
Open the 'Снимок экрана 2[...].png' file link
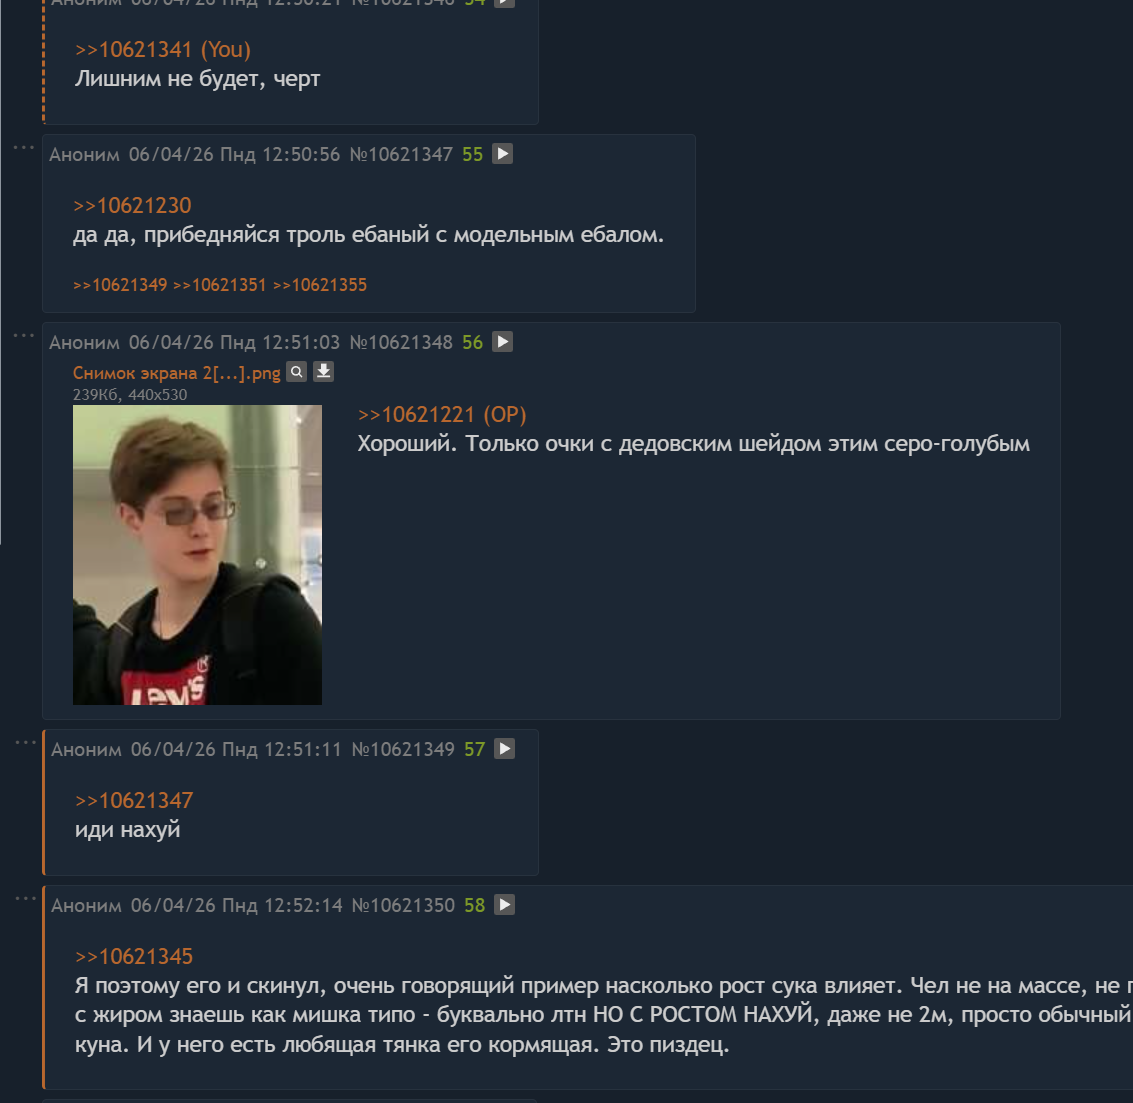[176, 373]
